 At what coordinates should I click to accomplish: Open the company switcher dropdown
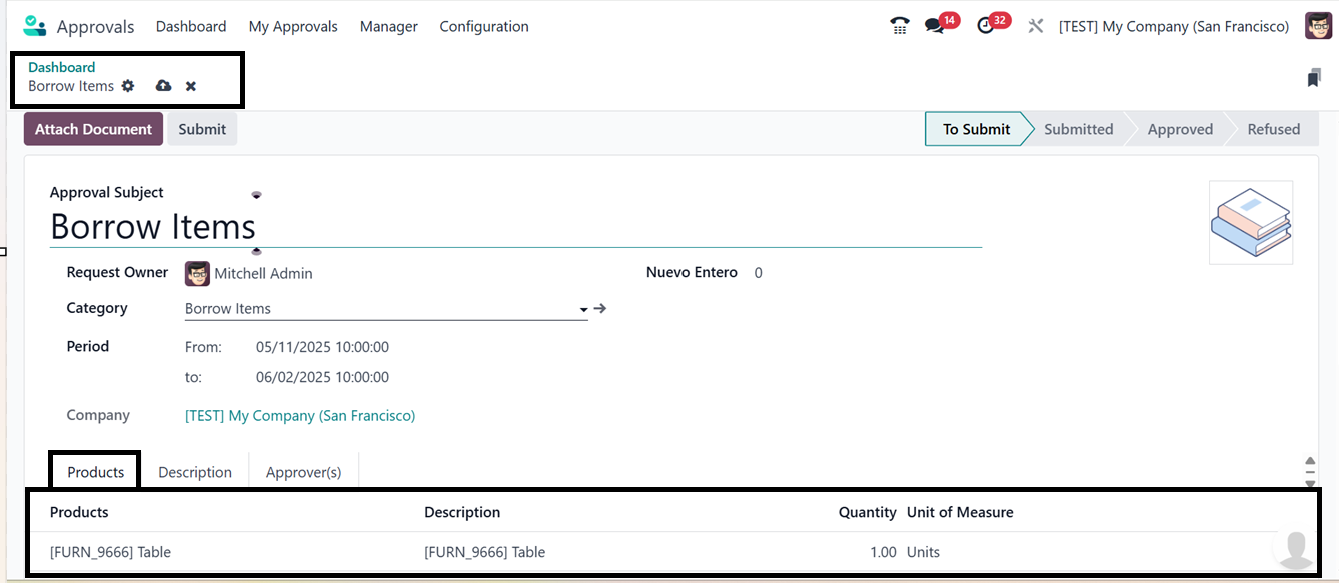pos(1174,26)
